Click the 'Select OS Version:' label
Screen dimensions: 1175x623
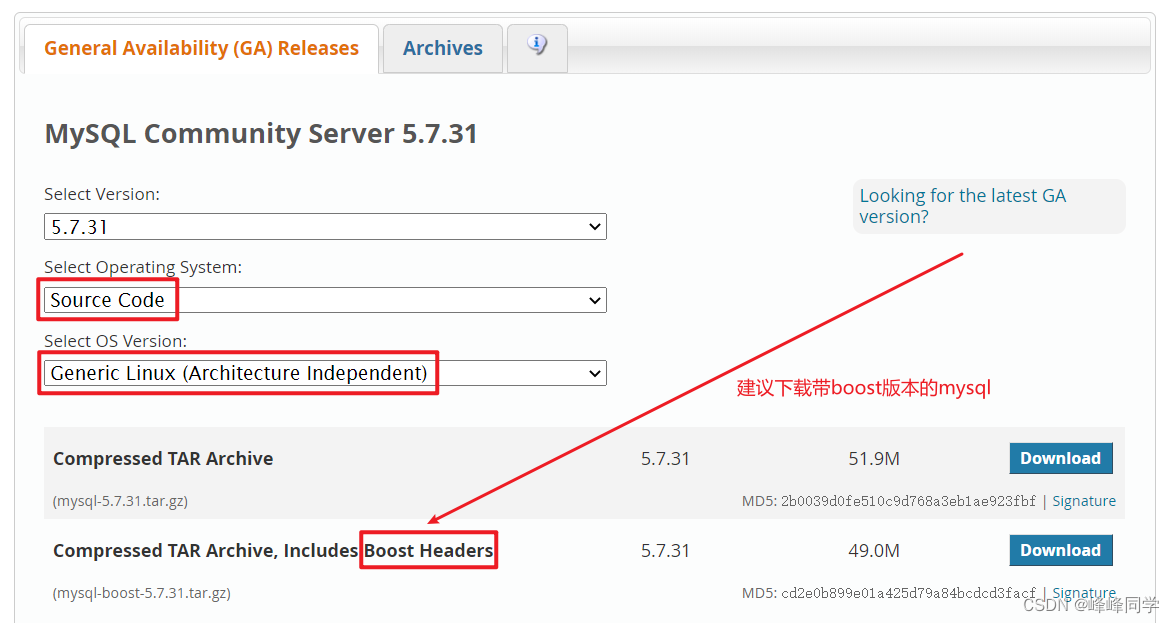115,341
